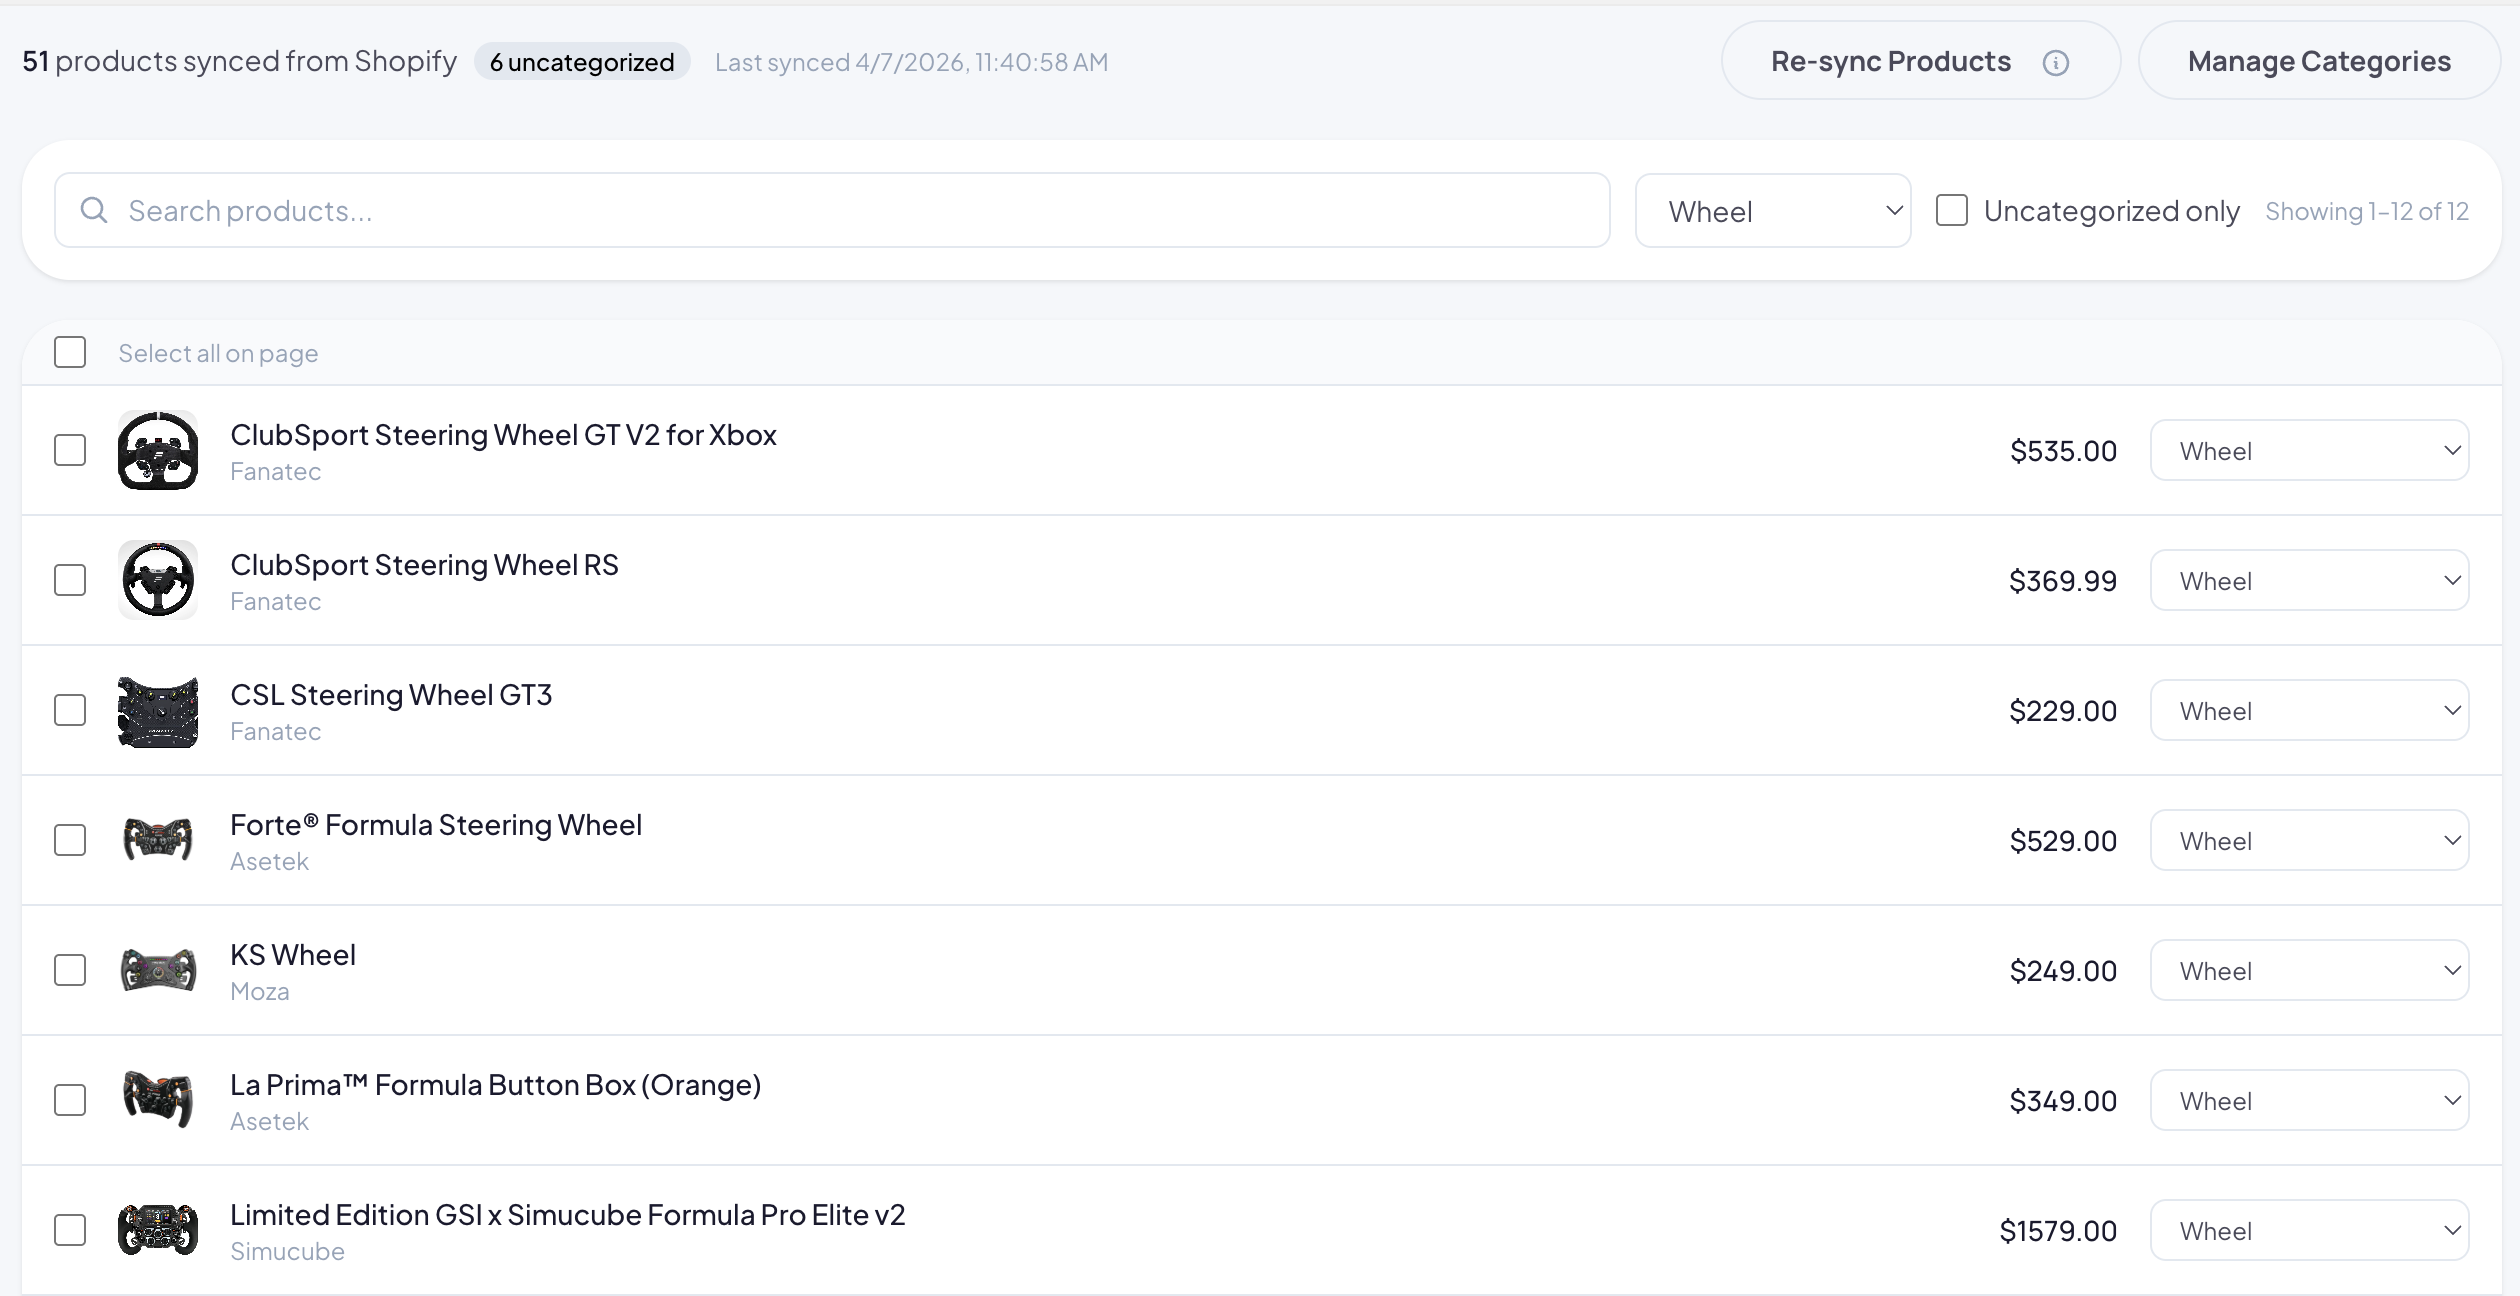The width and height of the screenshot is (2520, 1296).
Task: Open ClubSport Steering Wheel GT V2 product thumbnail
Action: point(158,450)
